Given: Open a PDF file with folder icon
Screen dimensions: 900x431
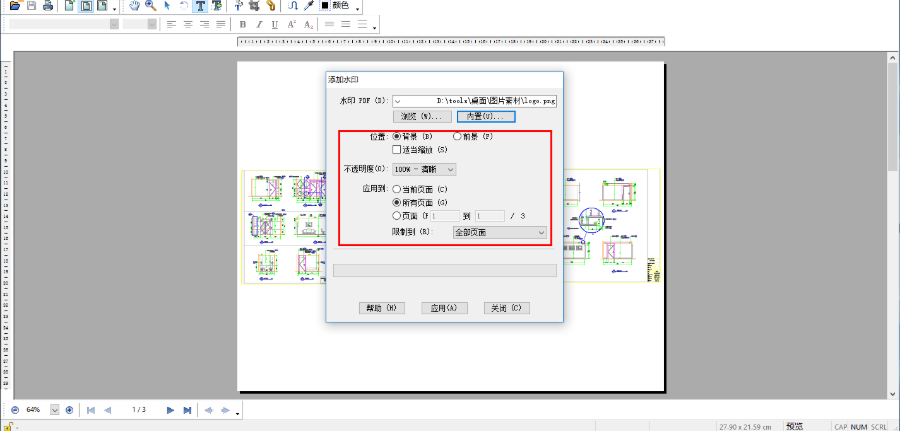Looking at the screenshot, I should tap(14, 6).
